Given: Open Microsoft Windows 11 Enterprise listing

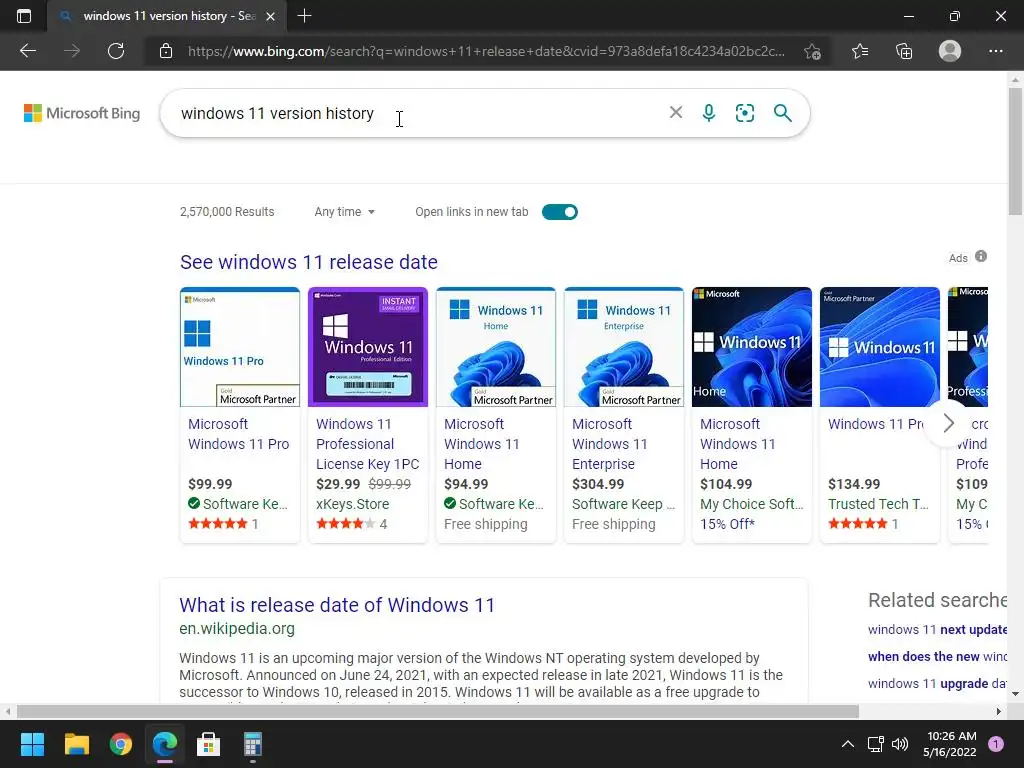Looking at the screenshot, I should pyautogui.click(x=610, y=444).
